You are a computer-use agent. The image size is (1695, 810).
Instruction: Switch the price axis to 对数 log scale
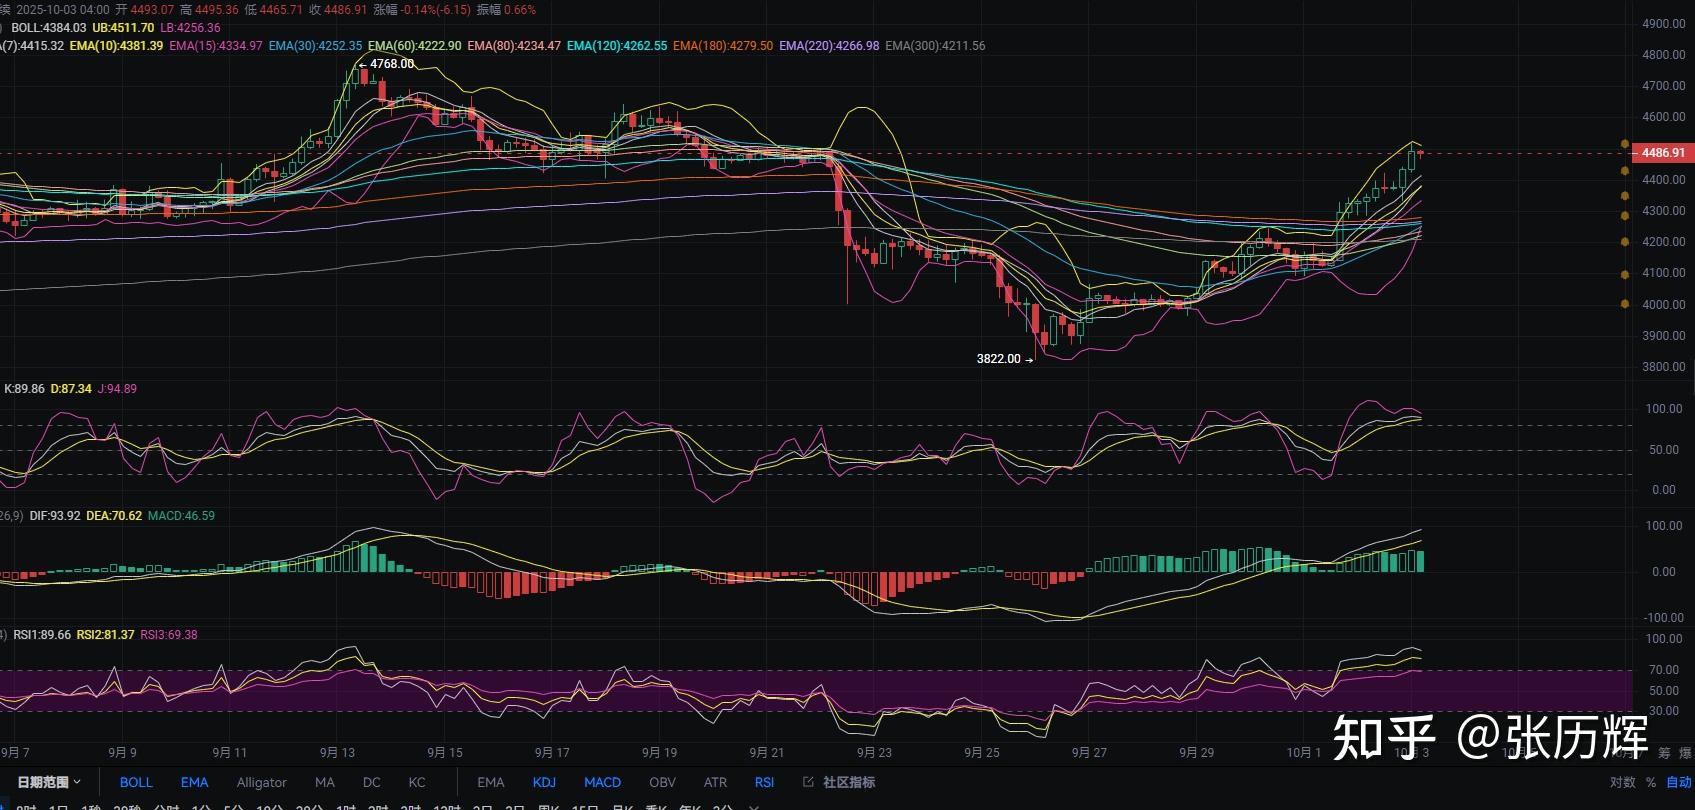pyautogui.click(x=1622, y=782)
